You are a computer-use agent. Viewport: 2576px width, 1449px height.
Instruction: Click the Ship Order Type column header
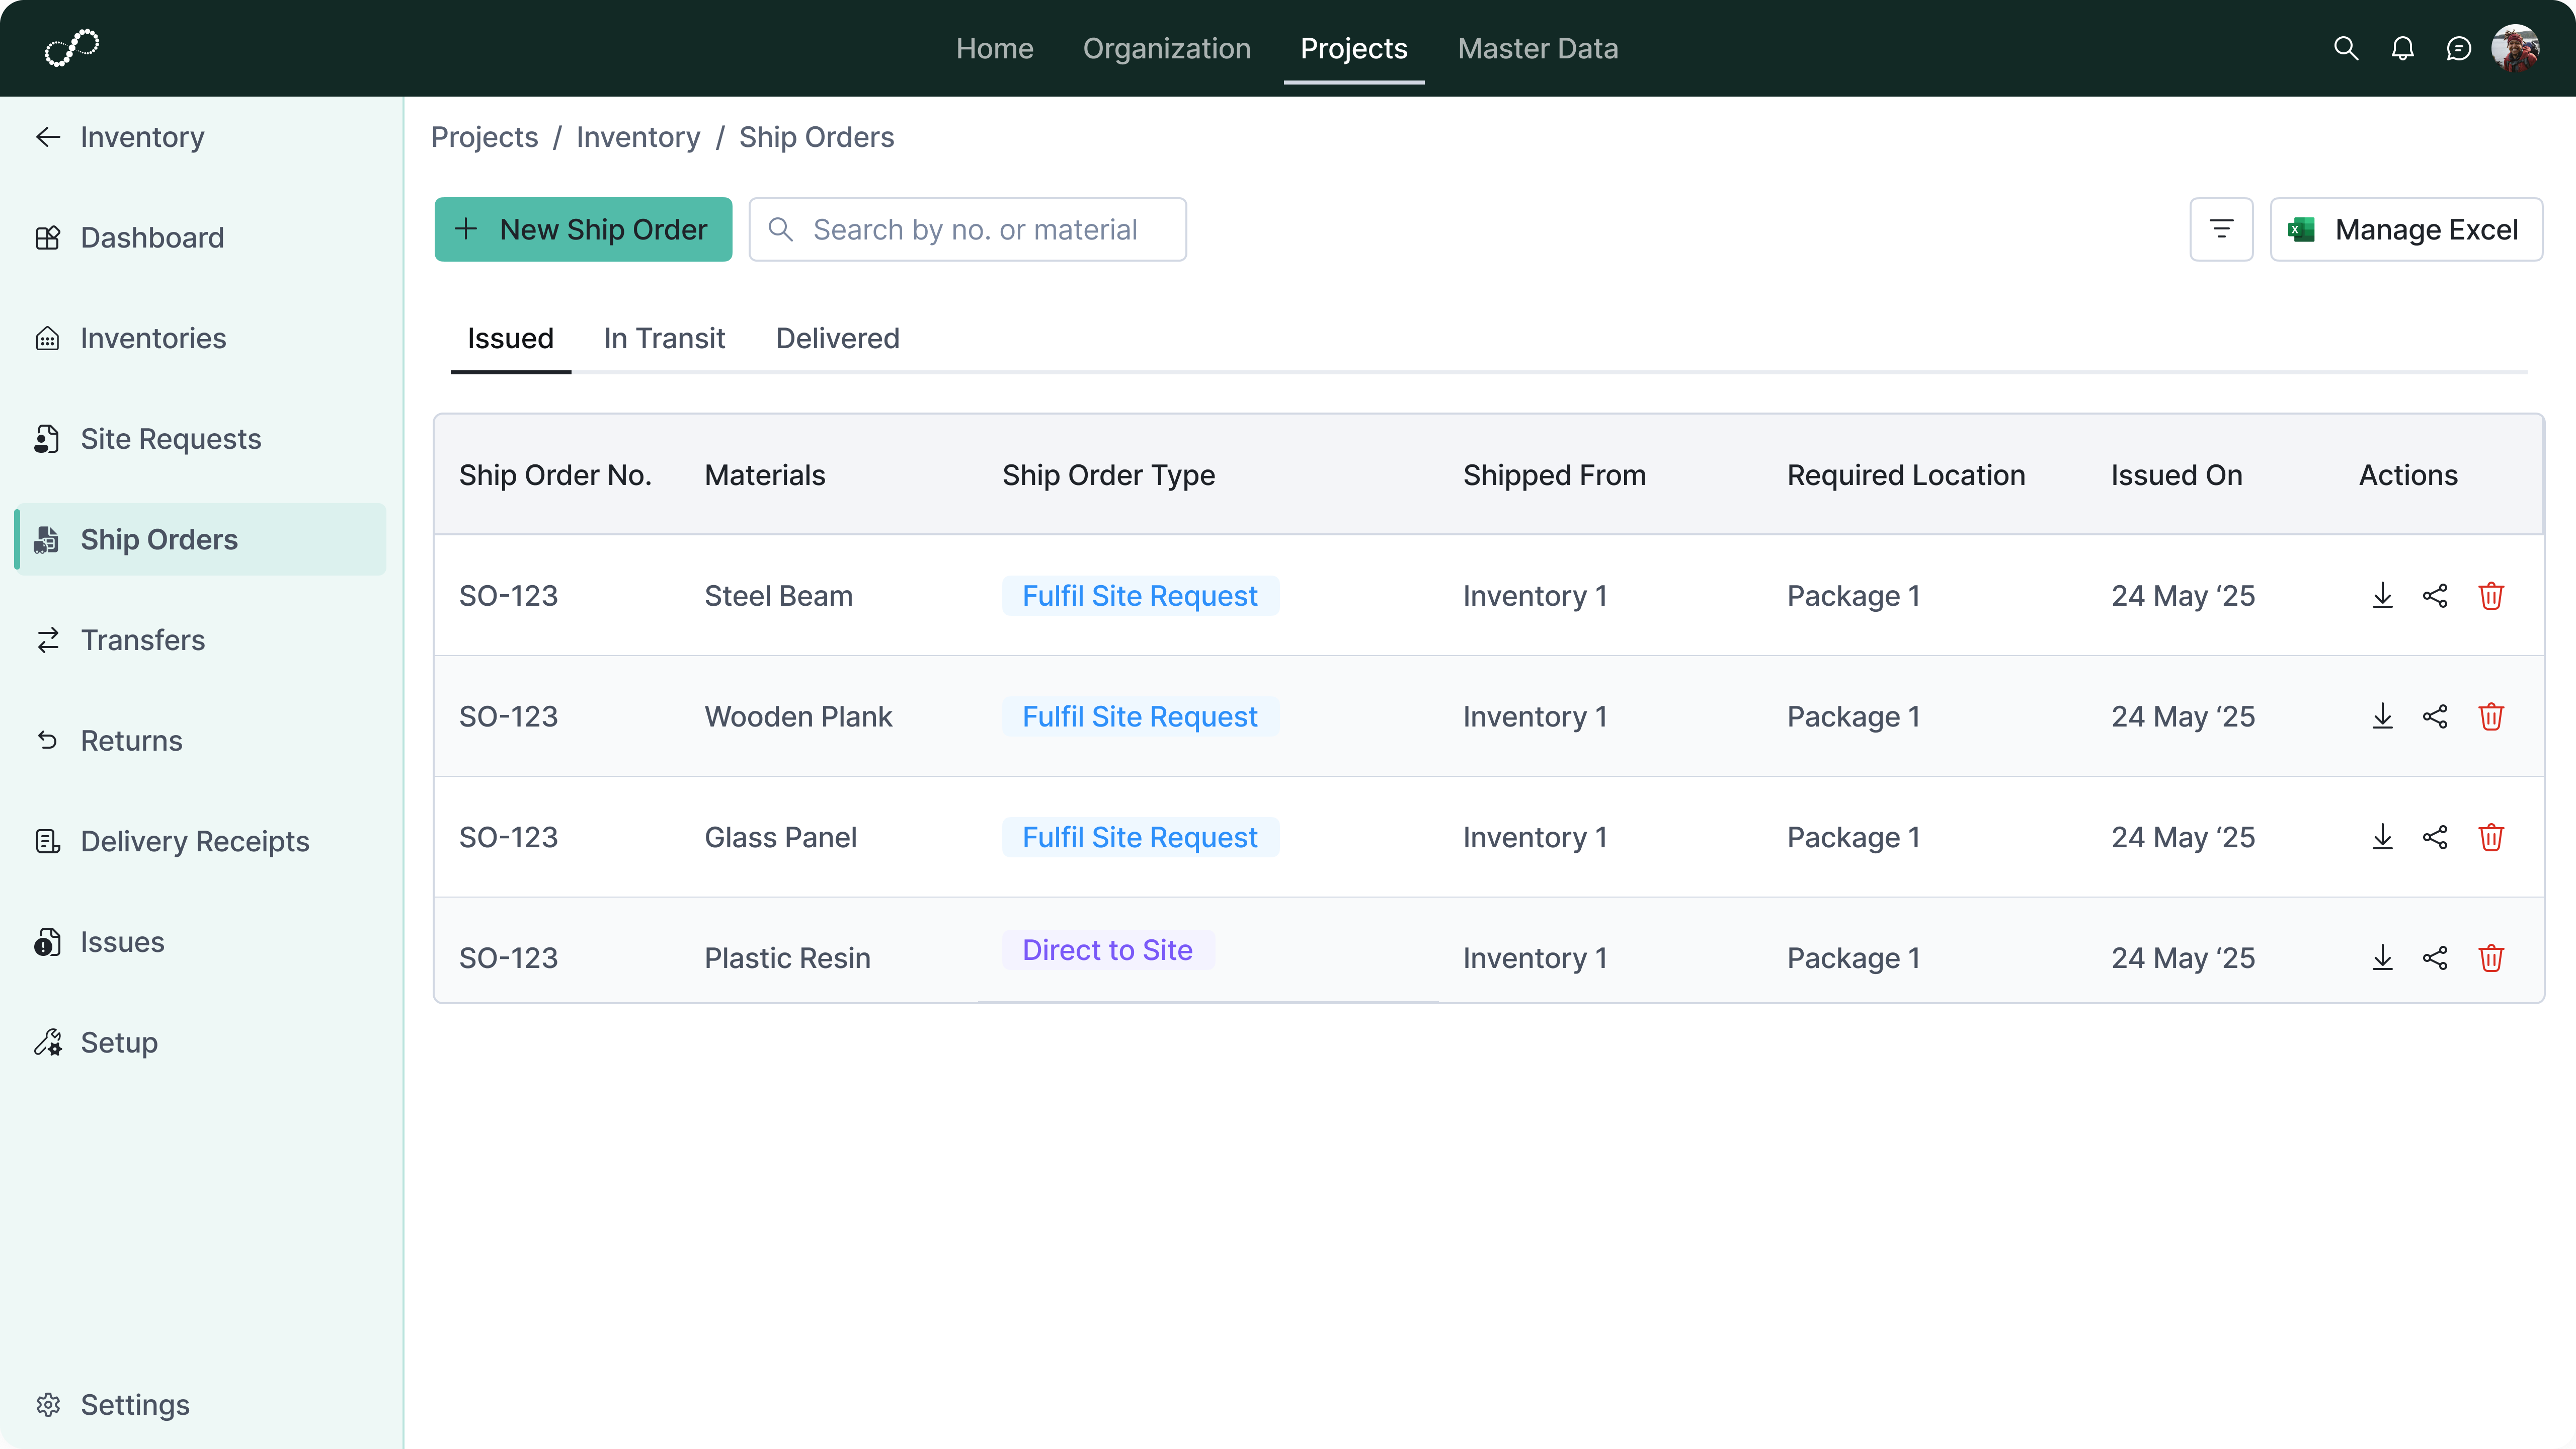click(1108, 475)
